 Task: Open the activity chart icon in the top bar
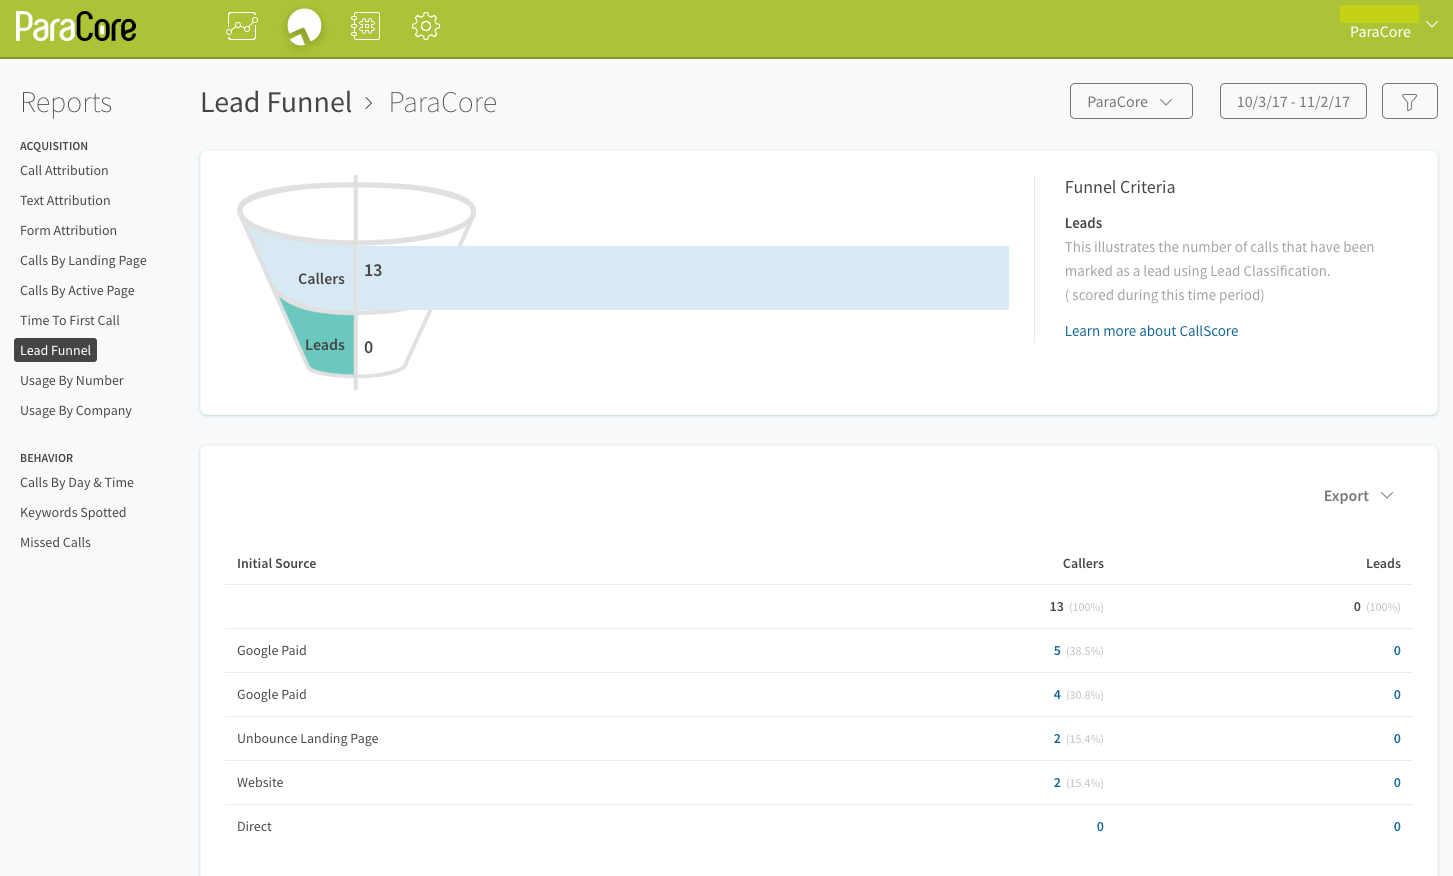242,26
